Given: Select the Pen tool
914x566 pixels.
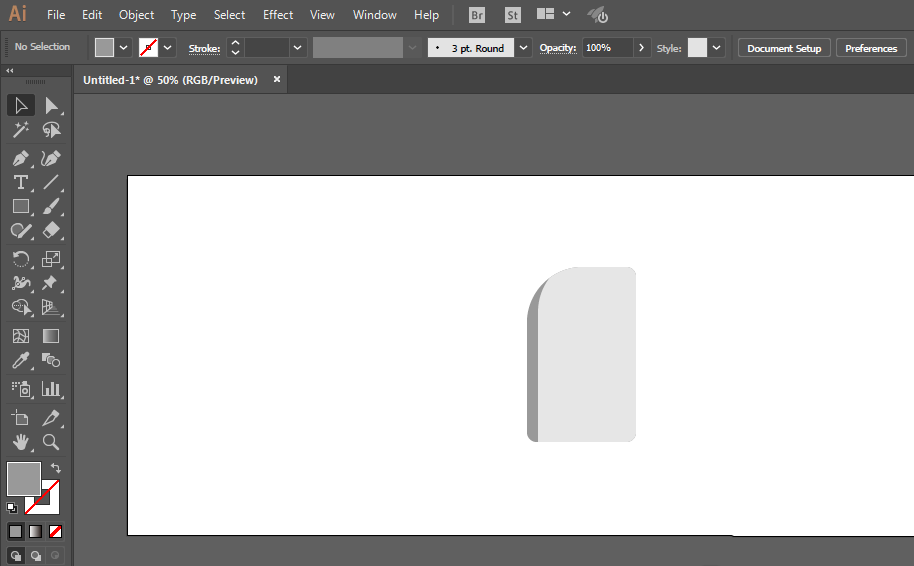Looking at the screenshot, I should tap(20, 159).
